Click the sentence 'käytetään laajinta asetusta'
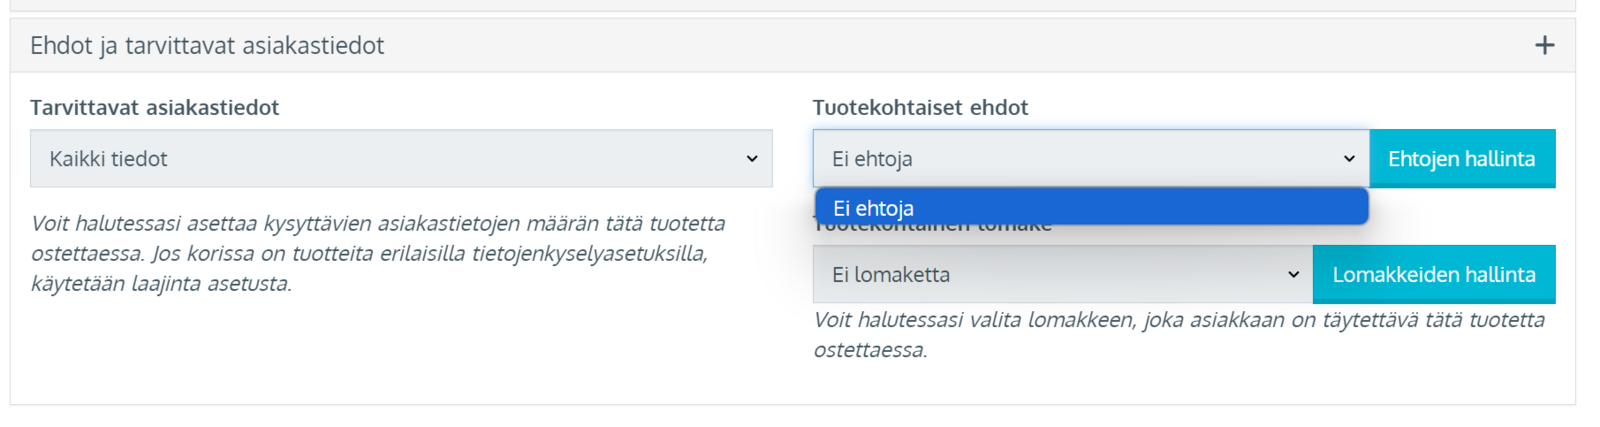This screenshot has height=427, width=1600. tap(161, 283)
